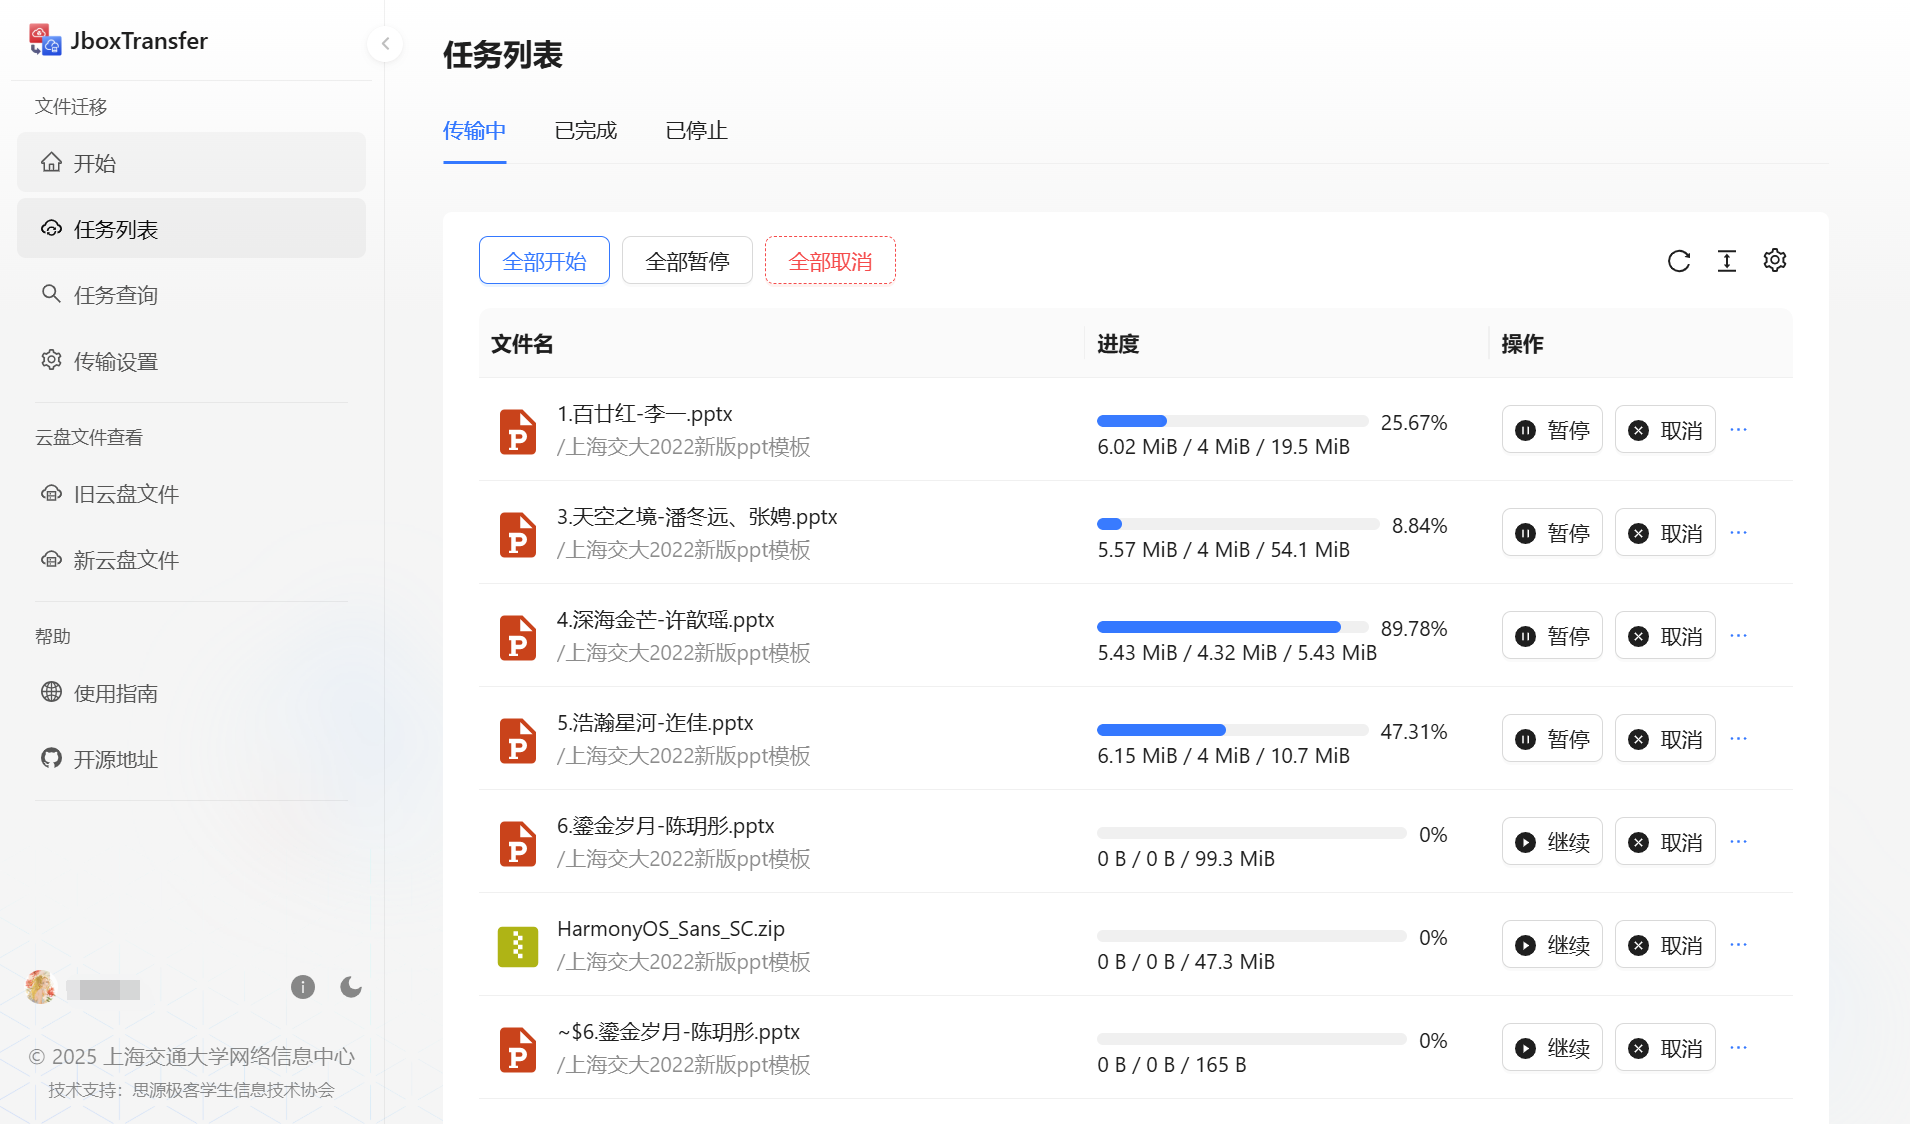Resume the HarmonyOS_Sans_SC.zip transfer
Viewport: 1910px width, 1124px height.
click(1552, 945)
